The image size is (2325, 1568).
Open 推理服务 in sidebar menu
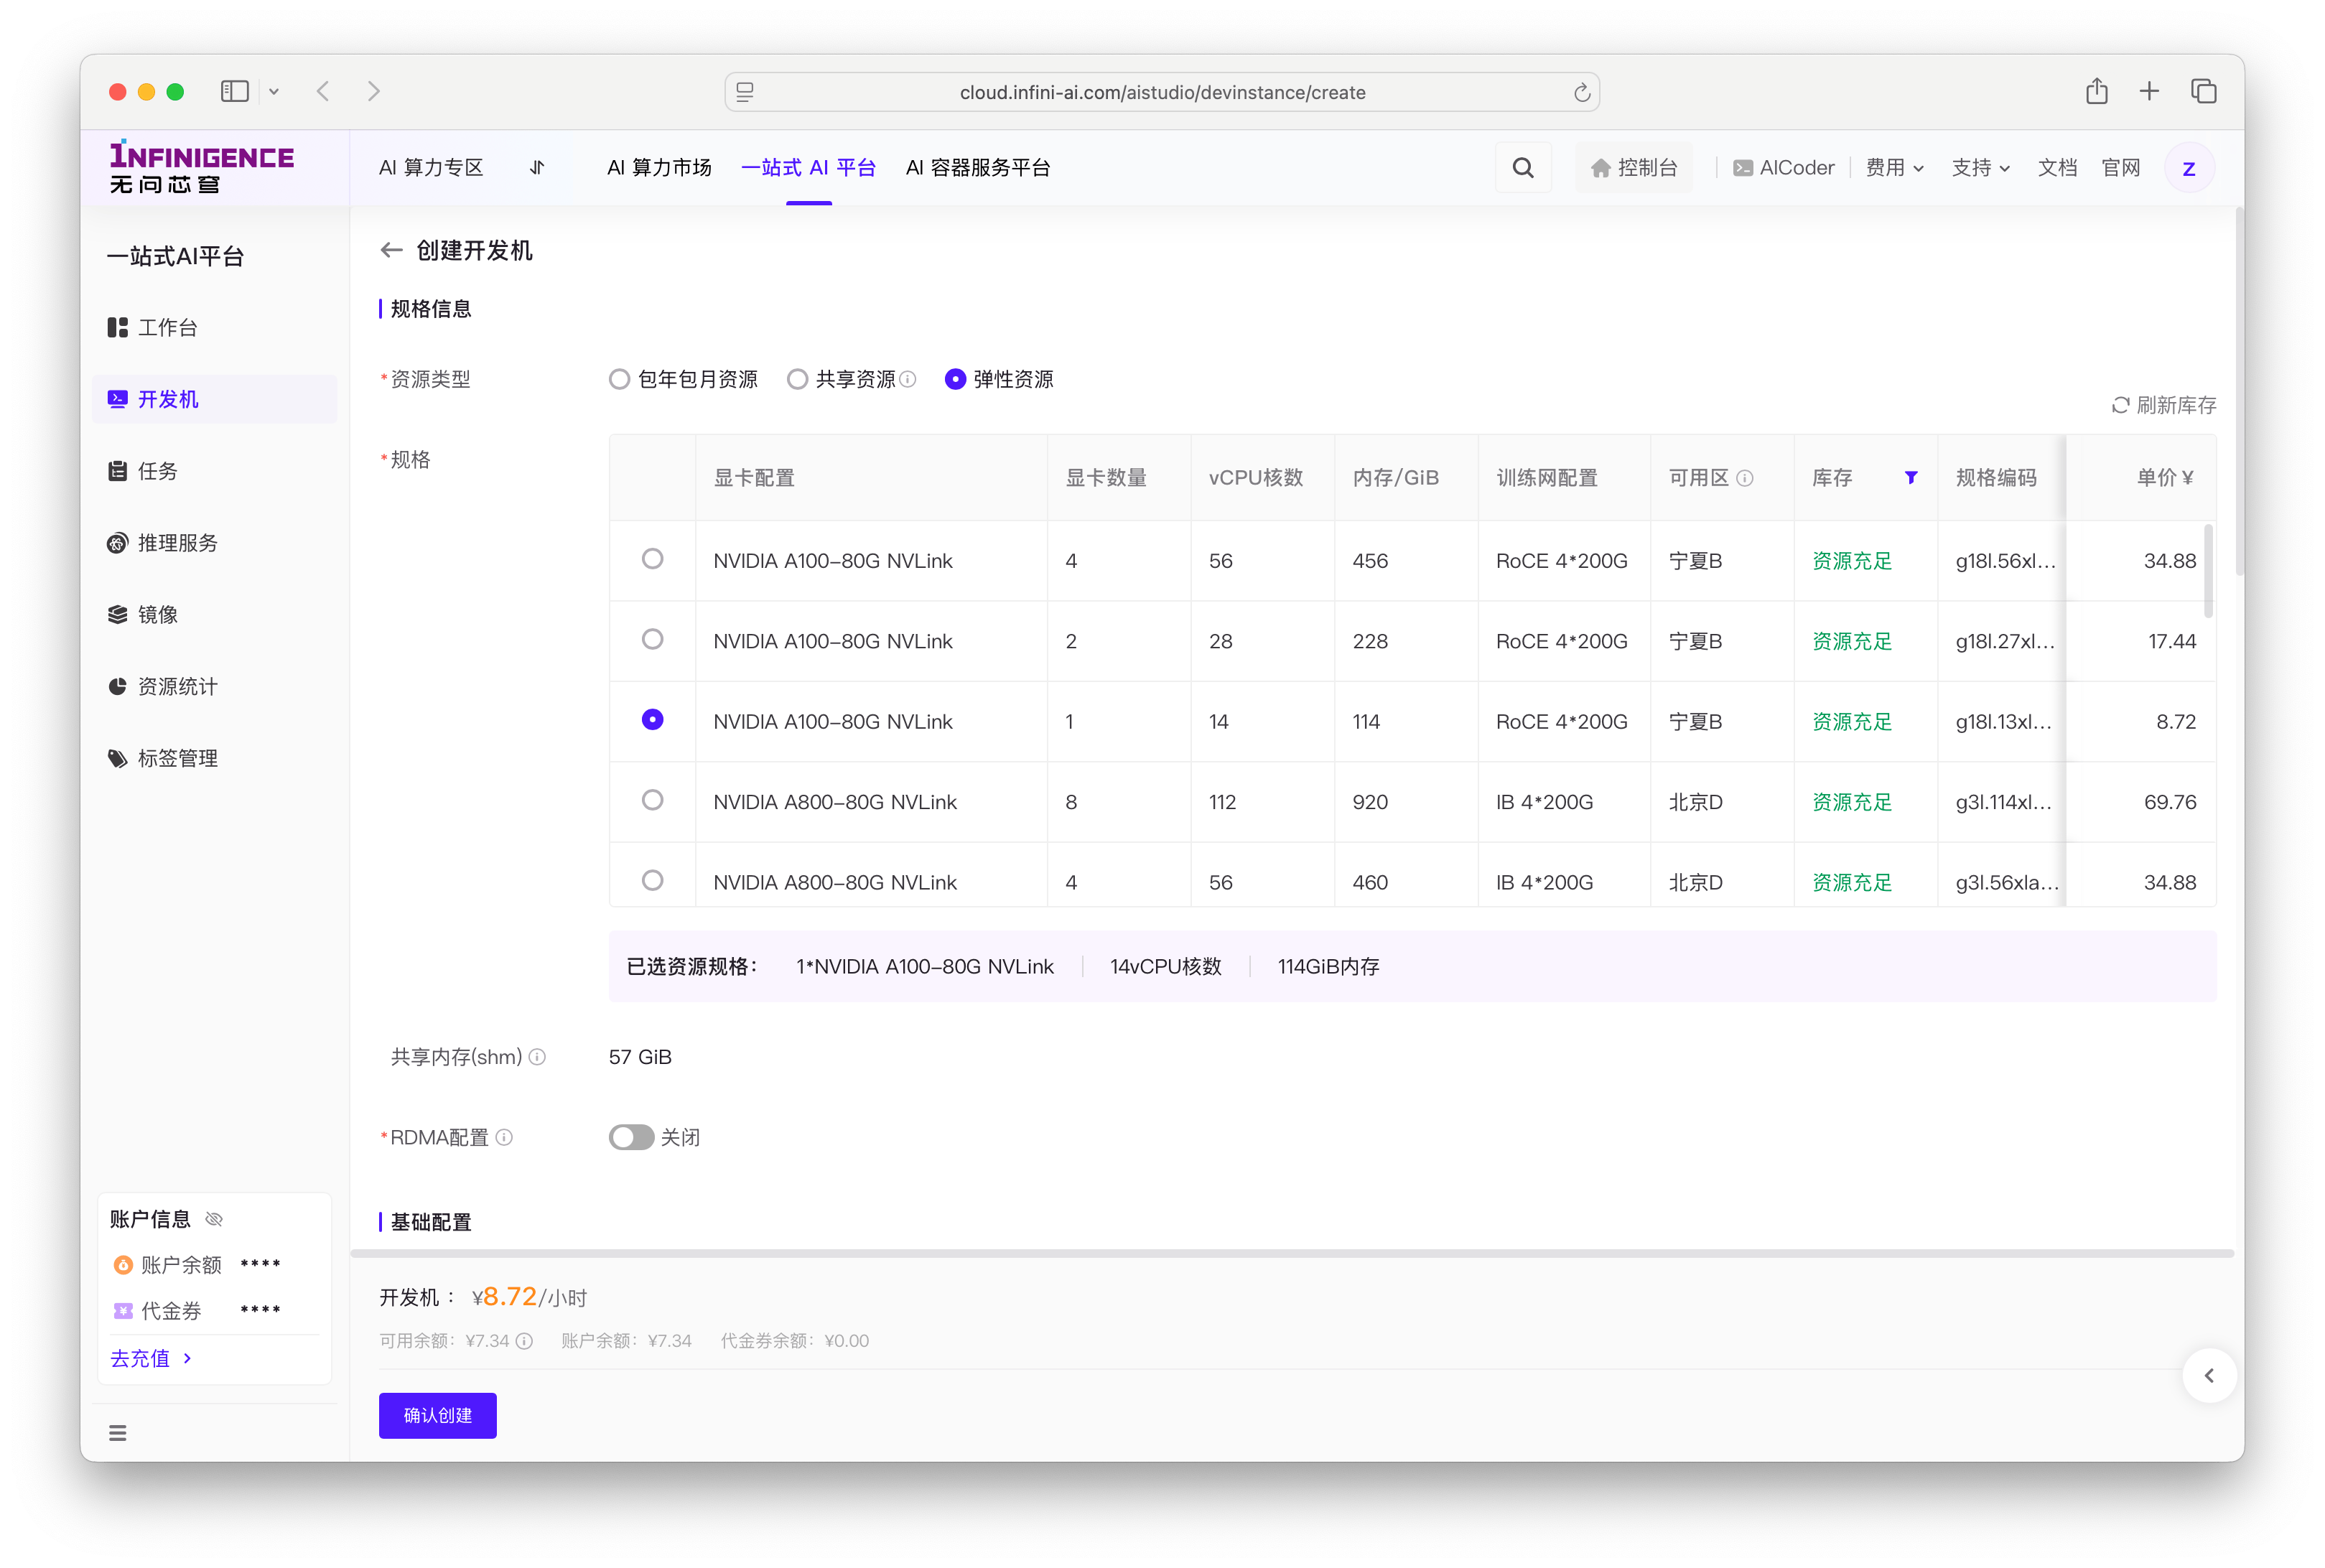pyautogui.click(x=177, y=543)
